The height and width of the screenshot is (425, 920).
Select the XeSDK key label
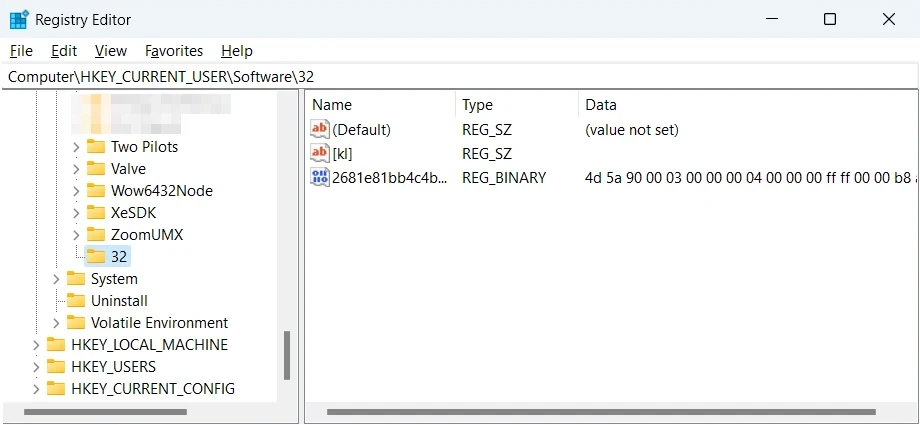click(x=134, y=213)
